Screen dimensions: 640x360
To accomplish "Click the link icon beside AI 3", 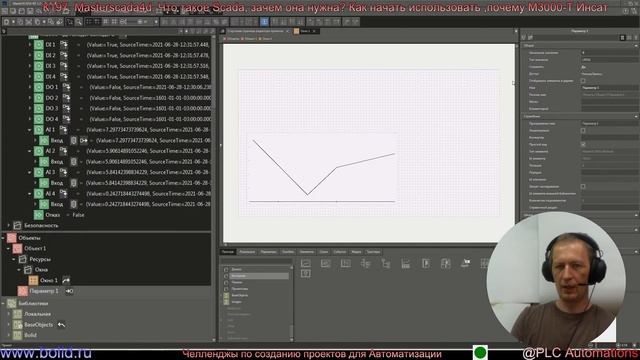I will [x=64, y=172].
